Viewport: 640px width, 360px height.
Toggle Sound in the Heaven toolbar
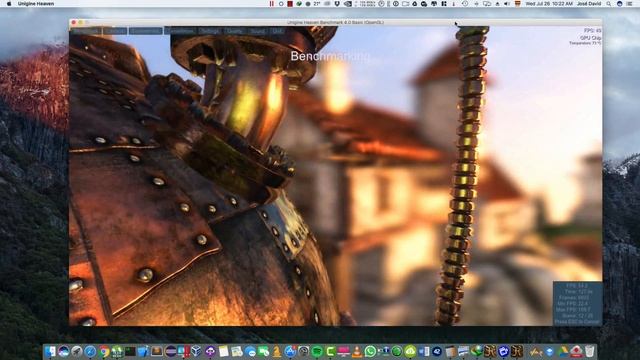(258, 31)
